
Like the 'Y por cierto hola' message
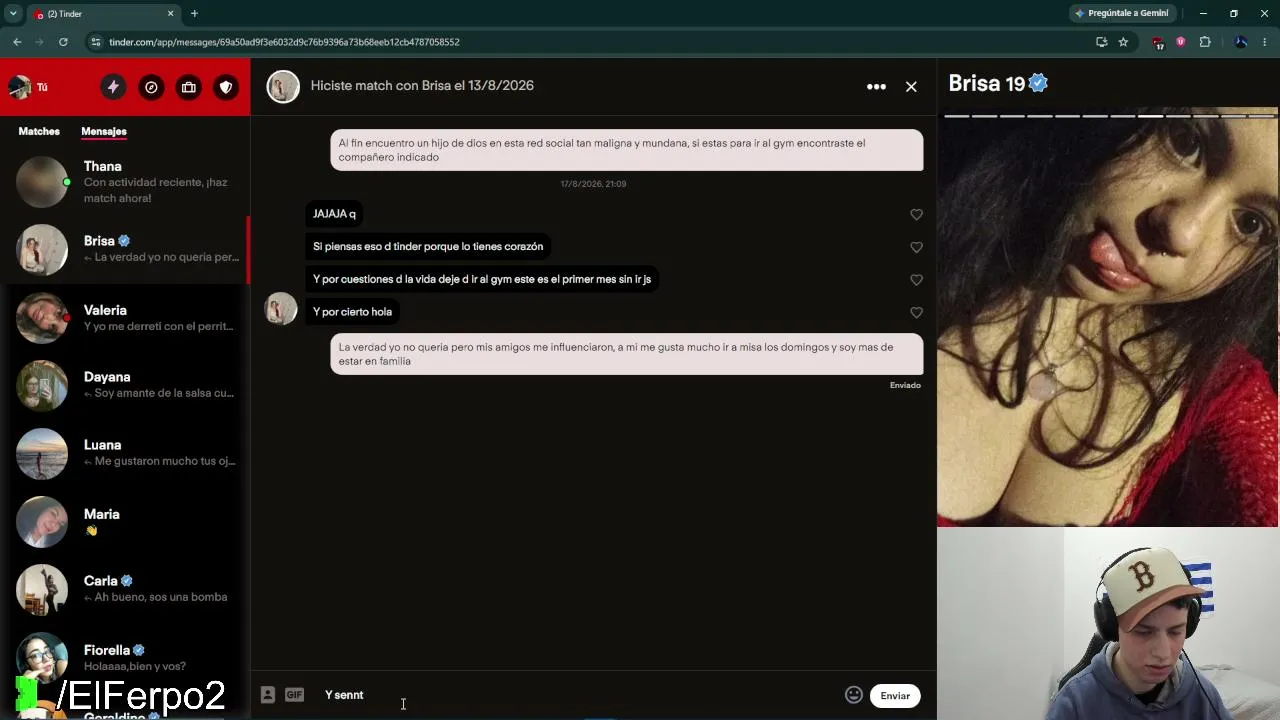point(916,312)
